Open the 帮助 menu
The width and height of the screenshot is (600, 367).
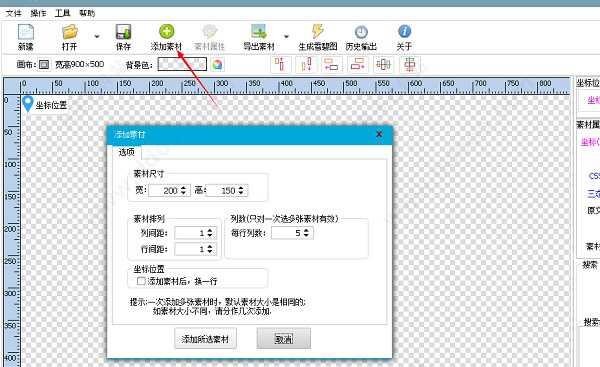pyautogui.click(x=87, y=13)
